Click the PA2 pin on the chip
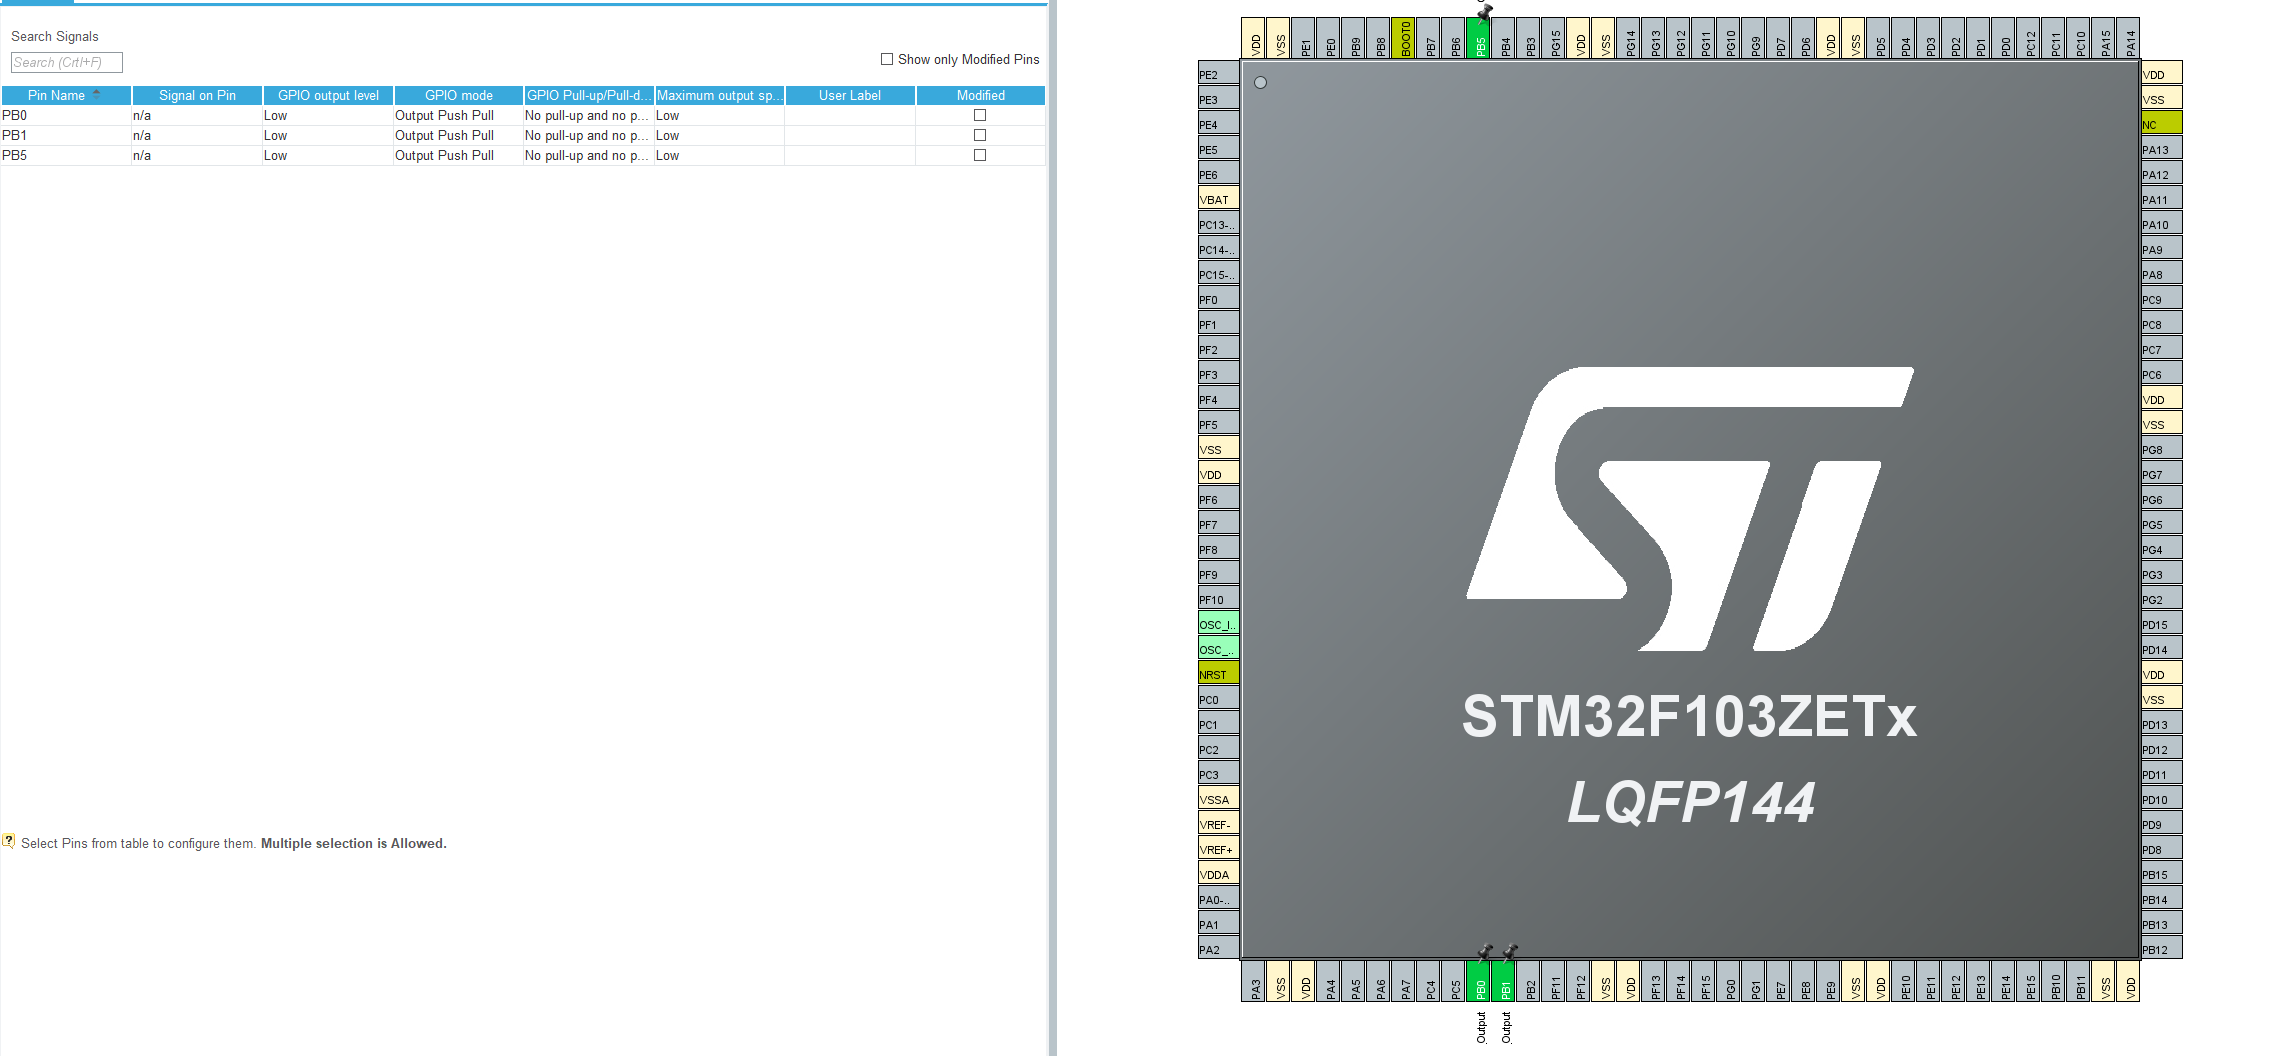The image size is (2283, 1056). (1218, 948)
